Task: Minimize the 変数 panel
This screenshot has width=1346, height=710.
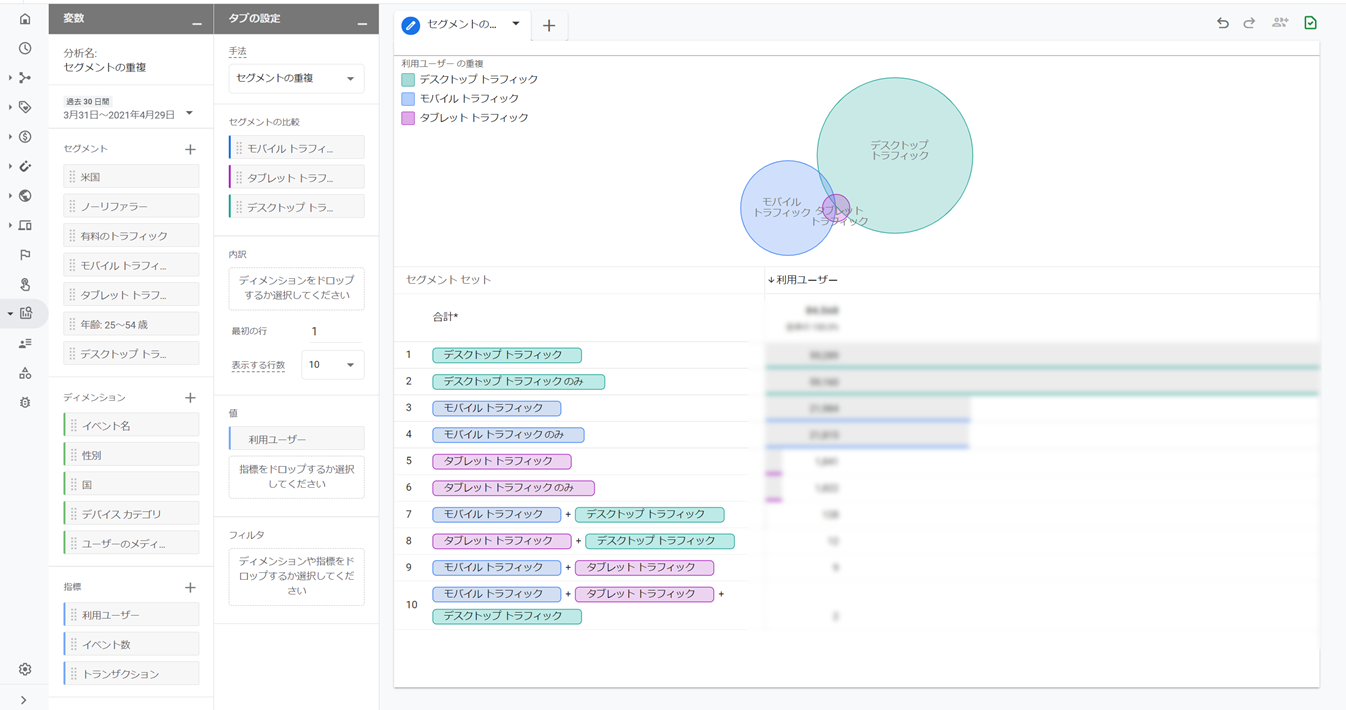Action: pyautogui.click(x=196, y=22)
